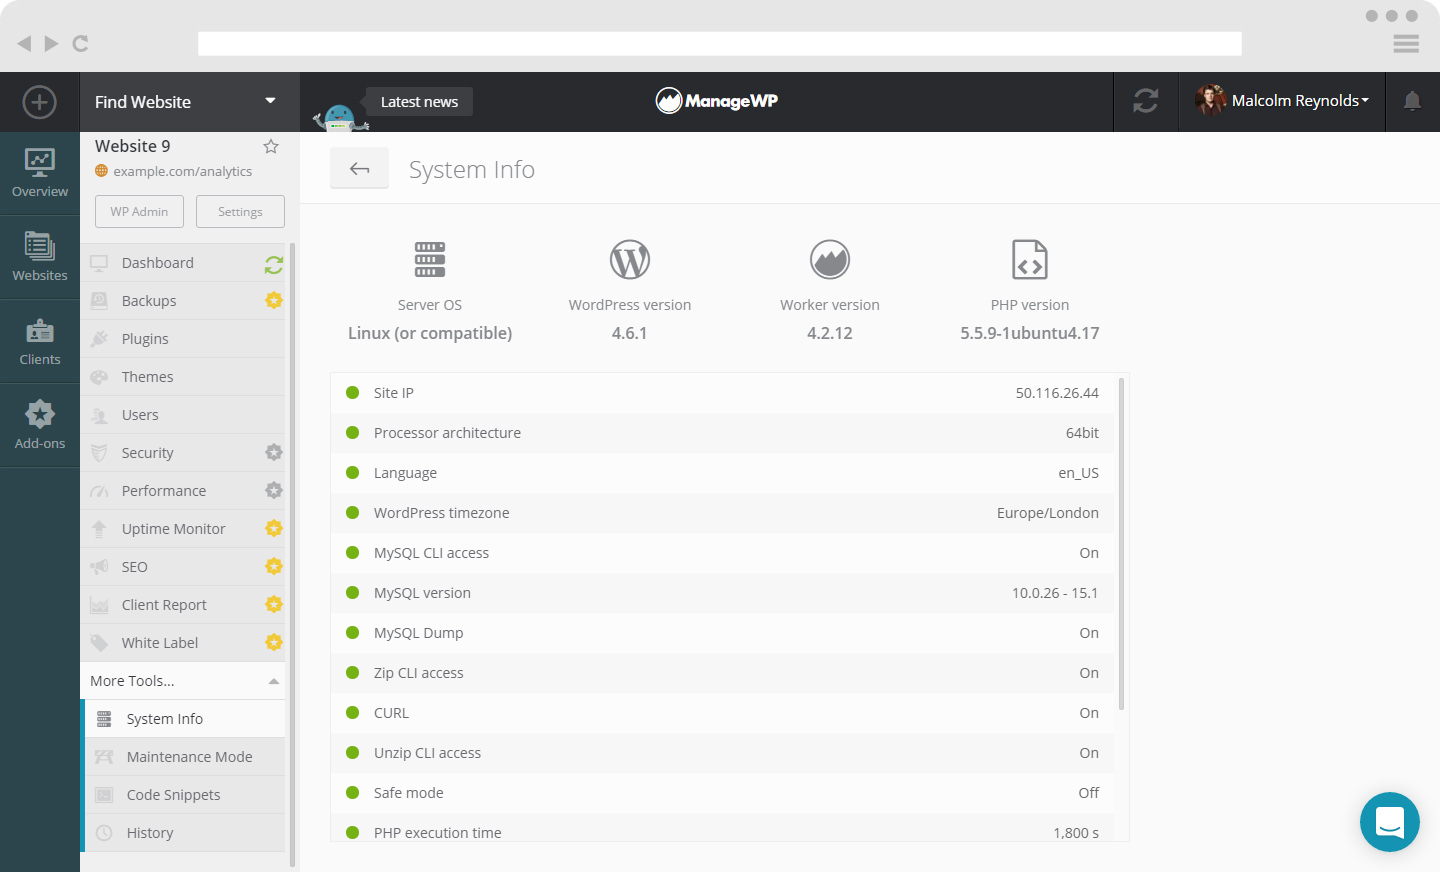Click the add website plus icon
This screenshot has height=872, width=1440.
tap(39, 102)
